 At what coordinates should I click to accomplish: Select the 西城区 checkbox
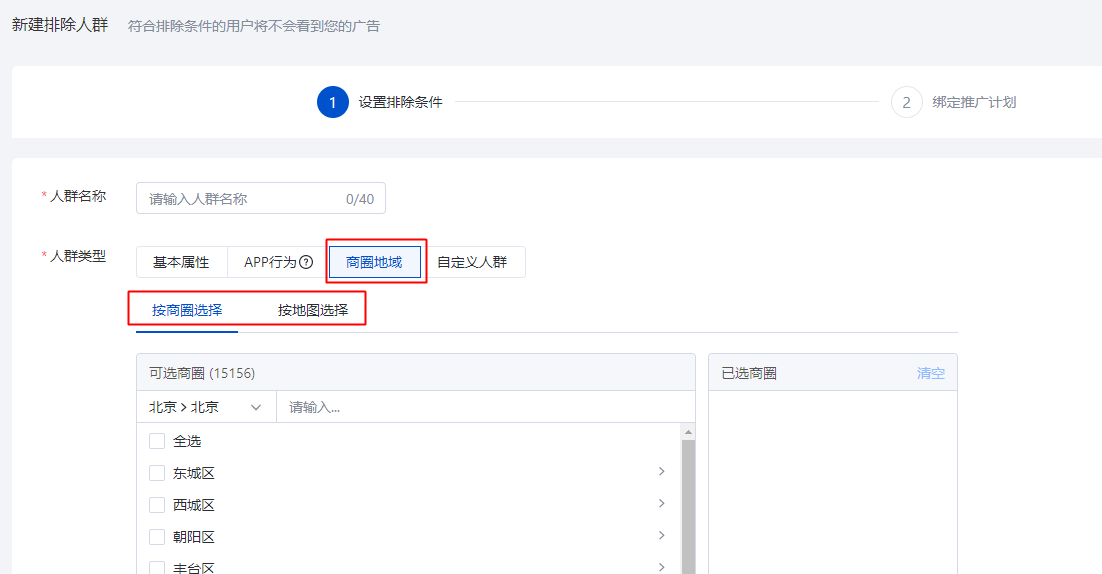click(157, 505)
